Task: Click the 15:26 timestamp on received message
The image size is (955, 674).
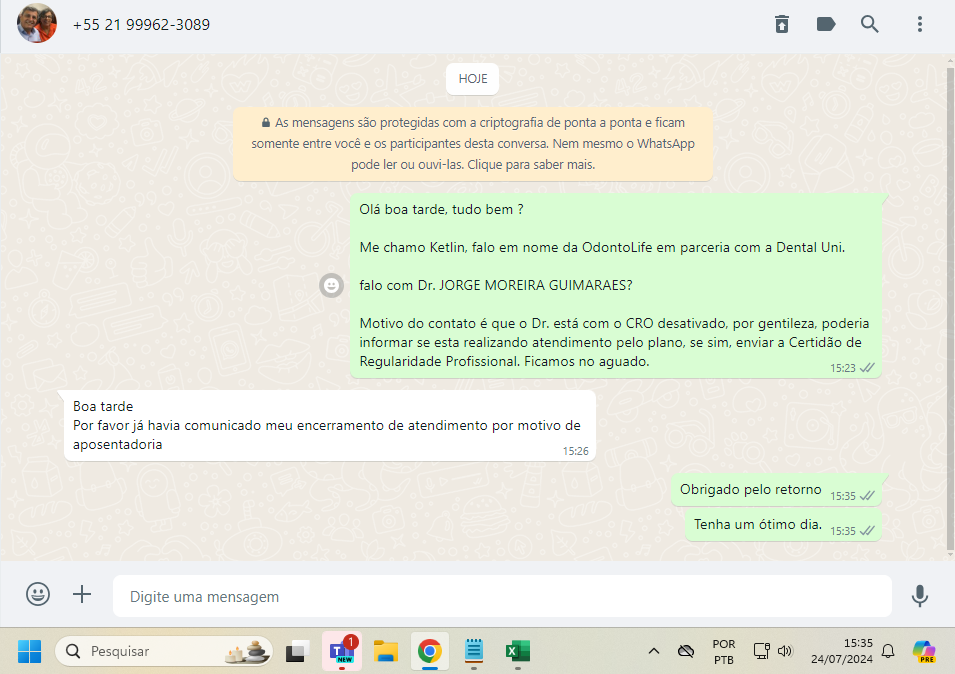Action: [x=575, y=451]
